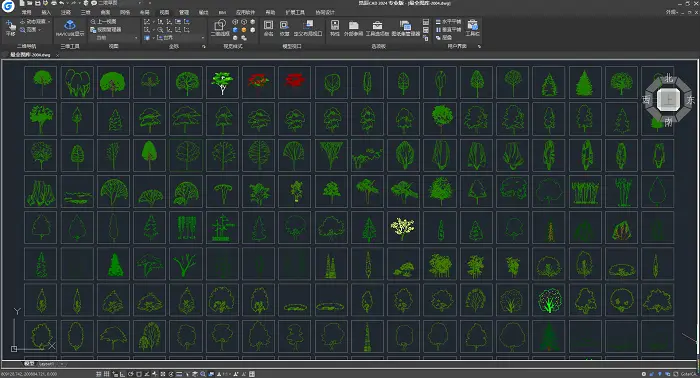Open the View Manager (视图管理器)
Image resolution: width=700 pixels, height=378 pixels.
pyautogui.click(x=106, y=29)
